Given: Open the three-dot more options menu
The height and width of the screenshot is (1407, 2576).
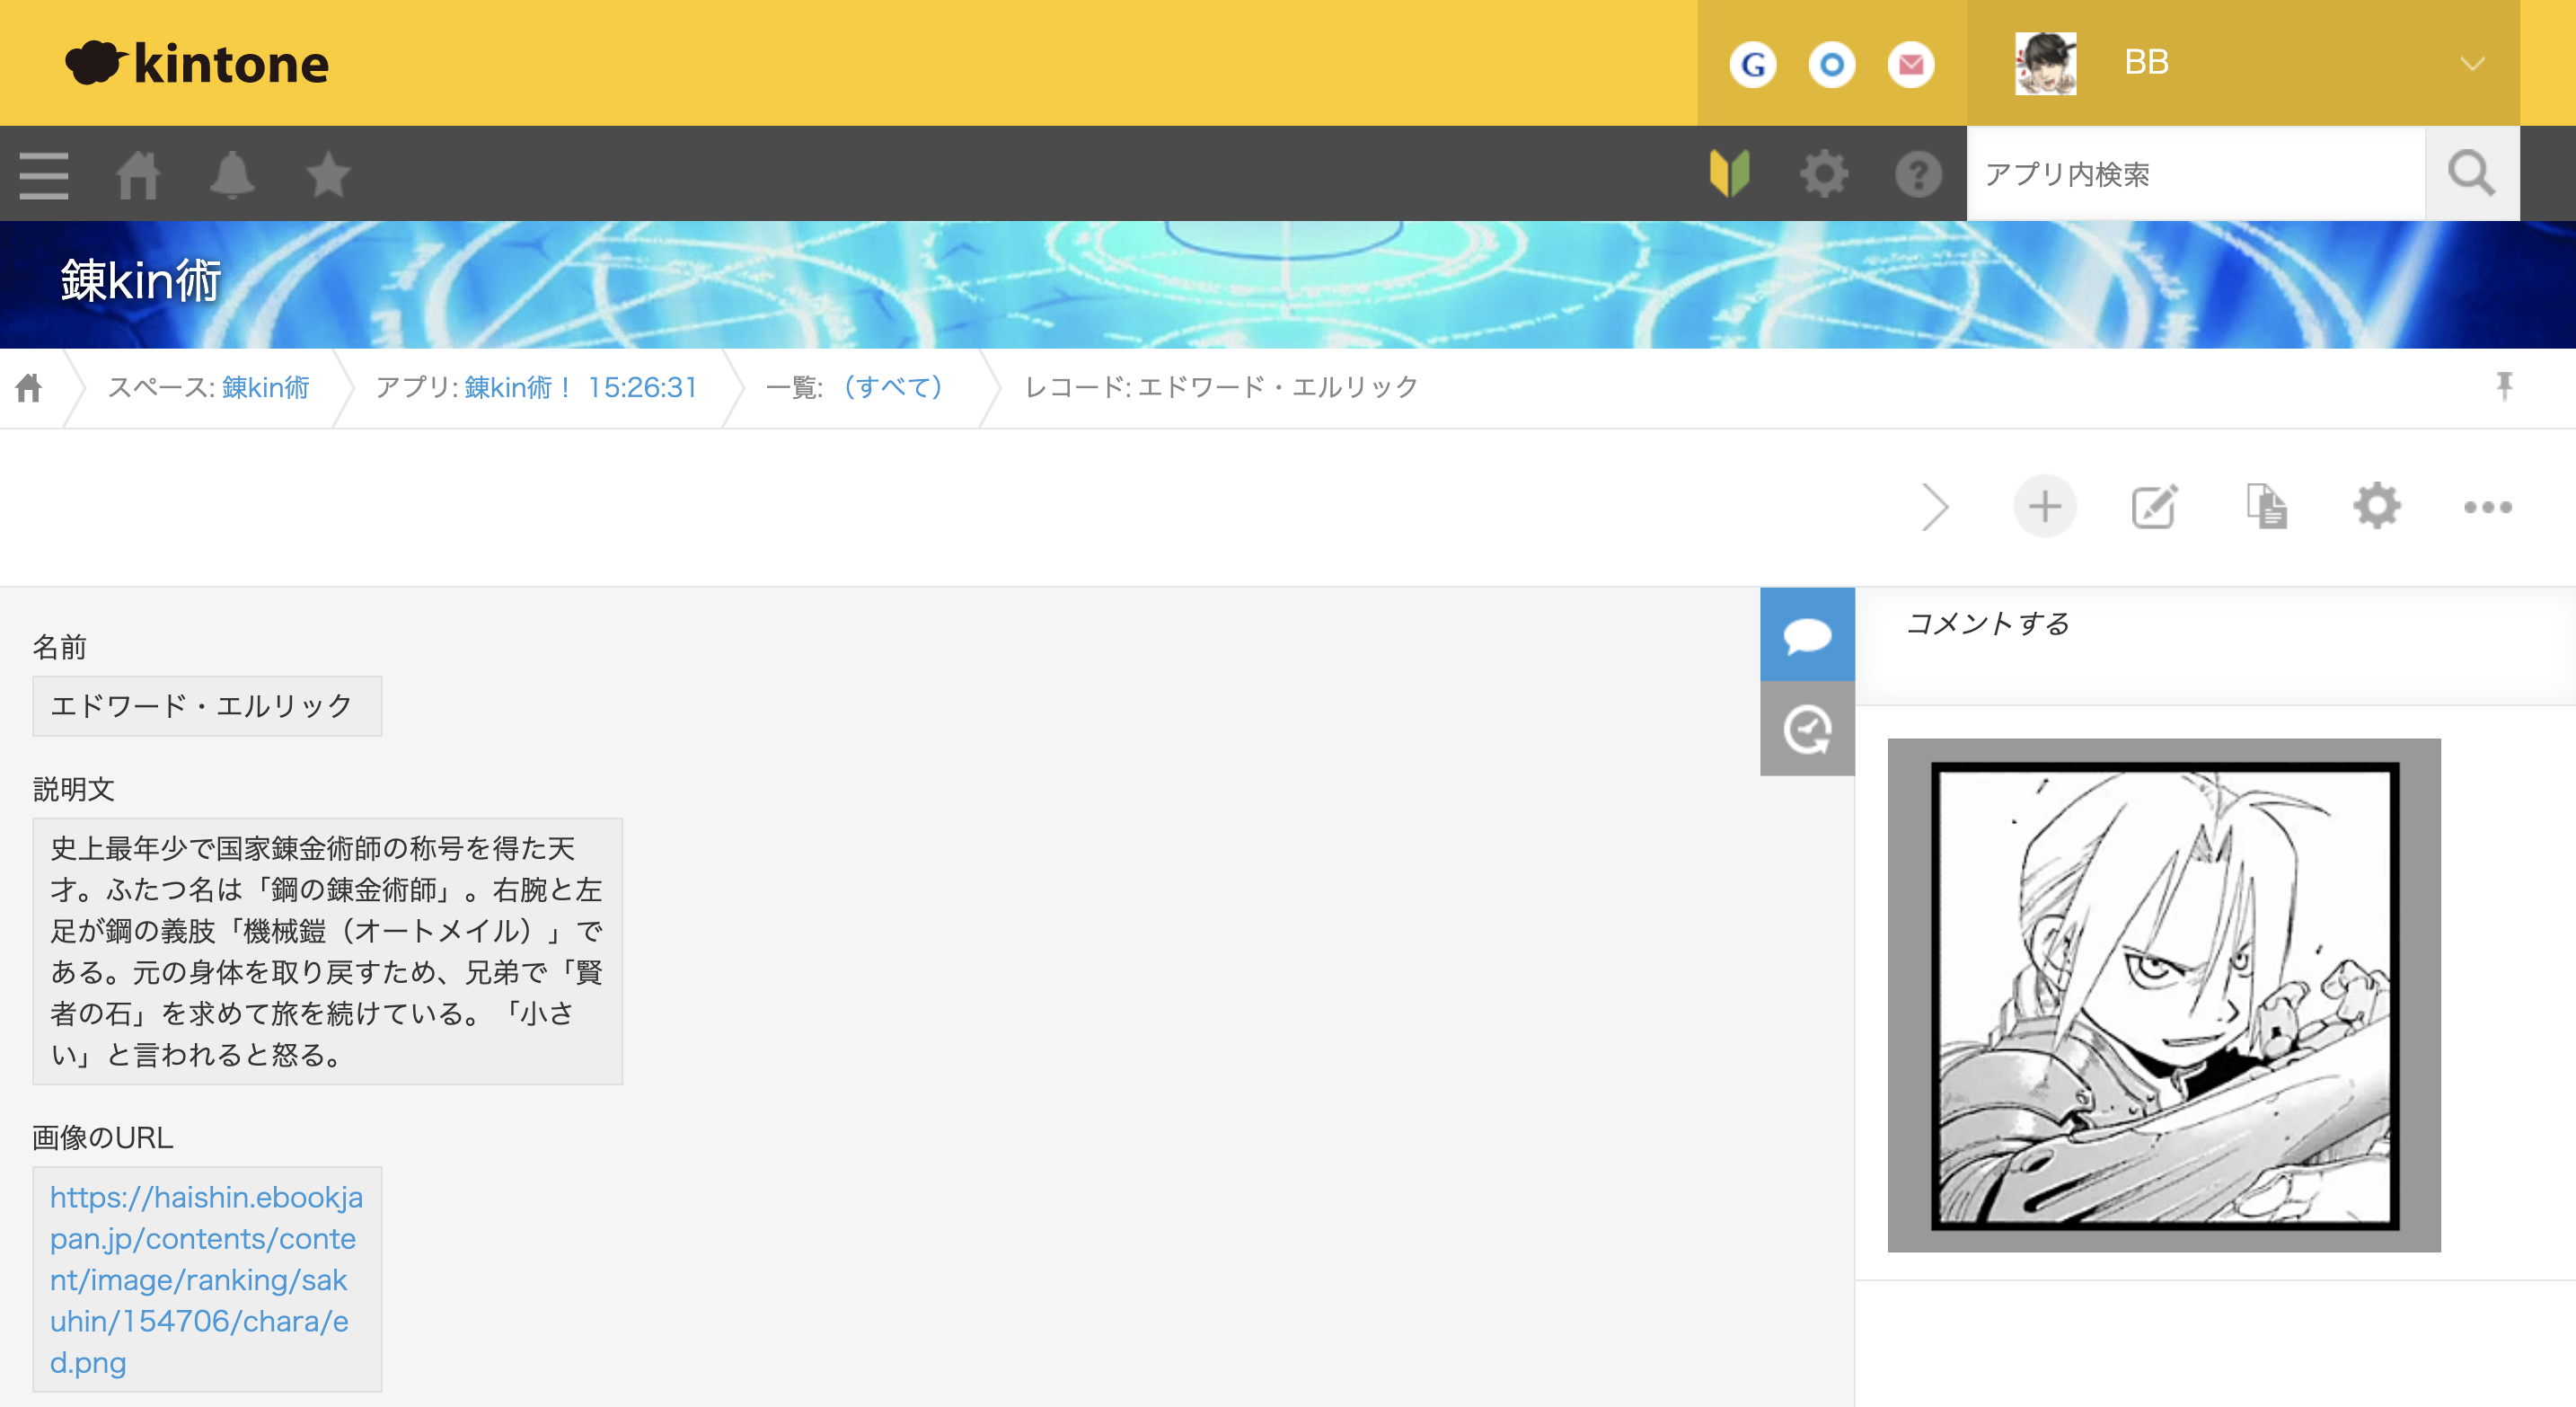Looking at the screenshot, I should pyautogui.click(x=2487, y=507).
